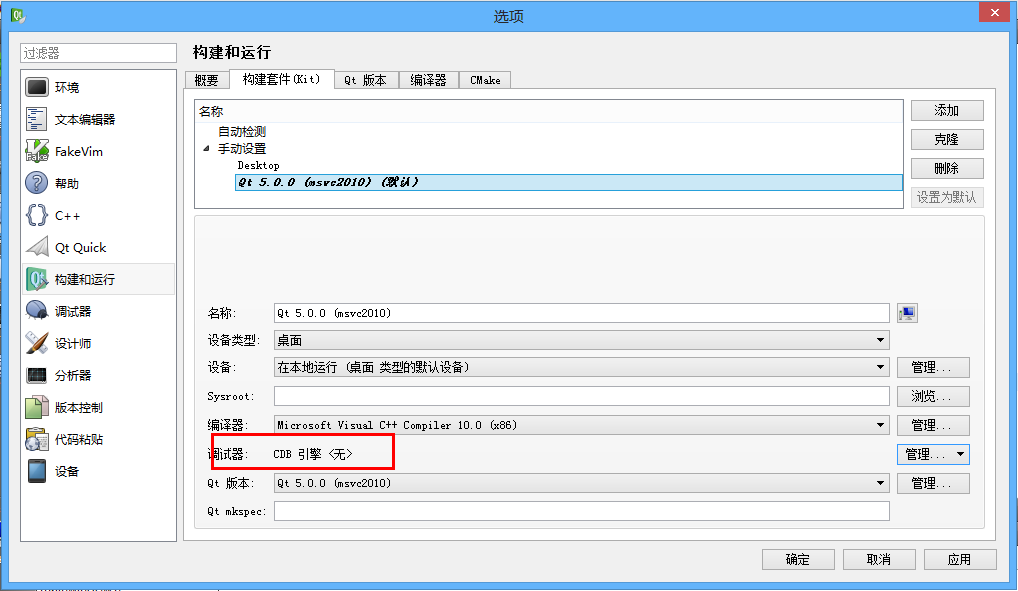Switch to the CMake tab
The width and height of the screenshot is (1018, 591).
click(x=484, y=80)
